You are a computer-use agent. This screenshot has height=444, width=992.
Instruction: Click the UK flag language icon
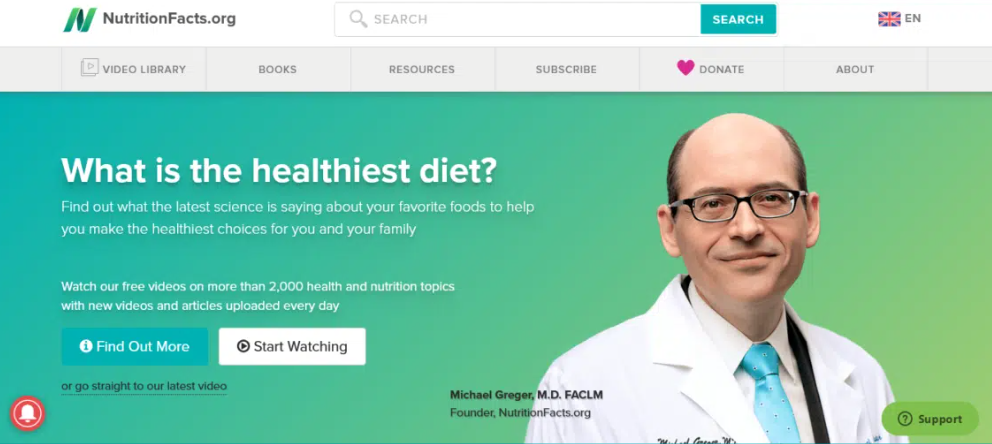point(889,19)
